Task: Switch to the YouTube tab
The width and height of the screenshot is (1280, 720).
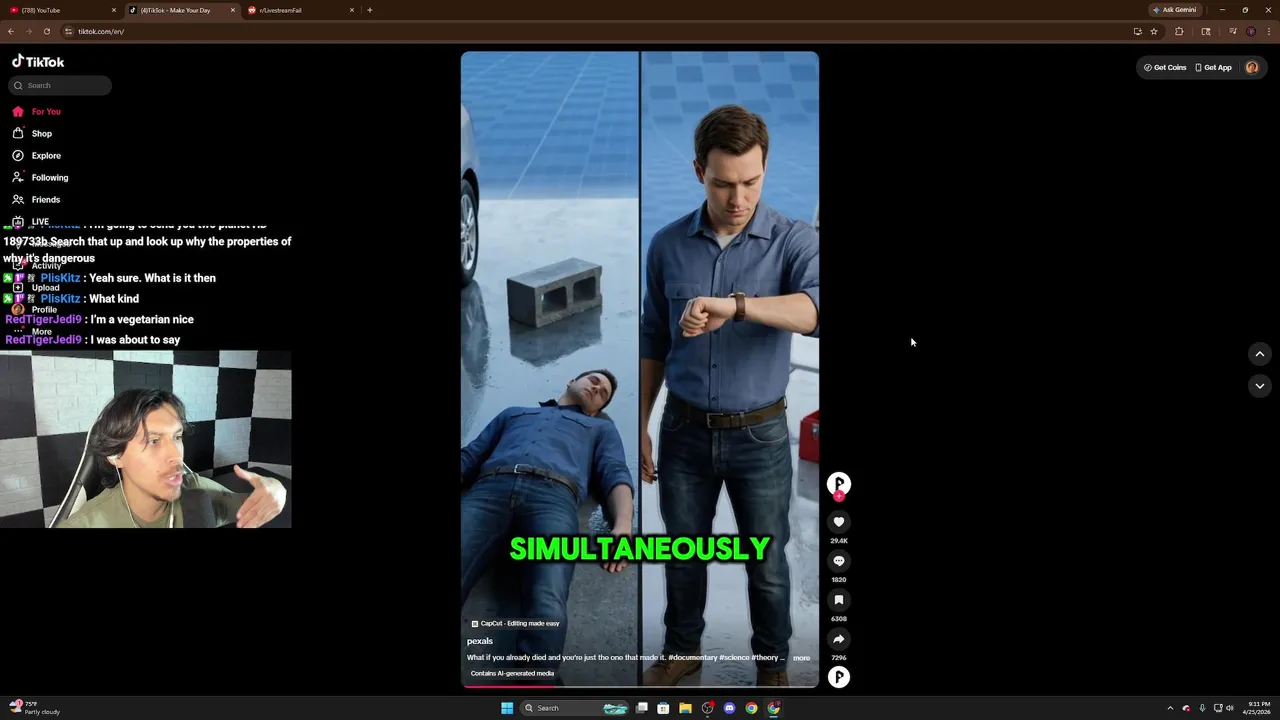Action: click(x=62, y=10)
